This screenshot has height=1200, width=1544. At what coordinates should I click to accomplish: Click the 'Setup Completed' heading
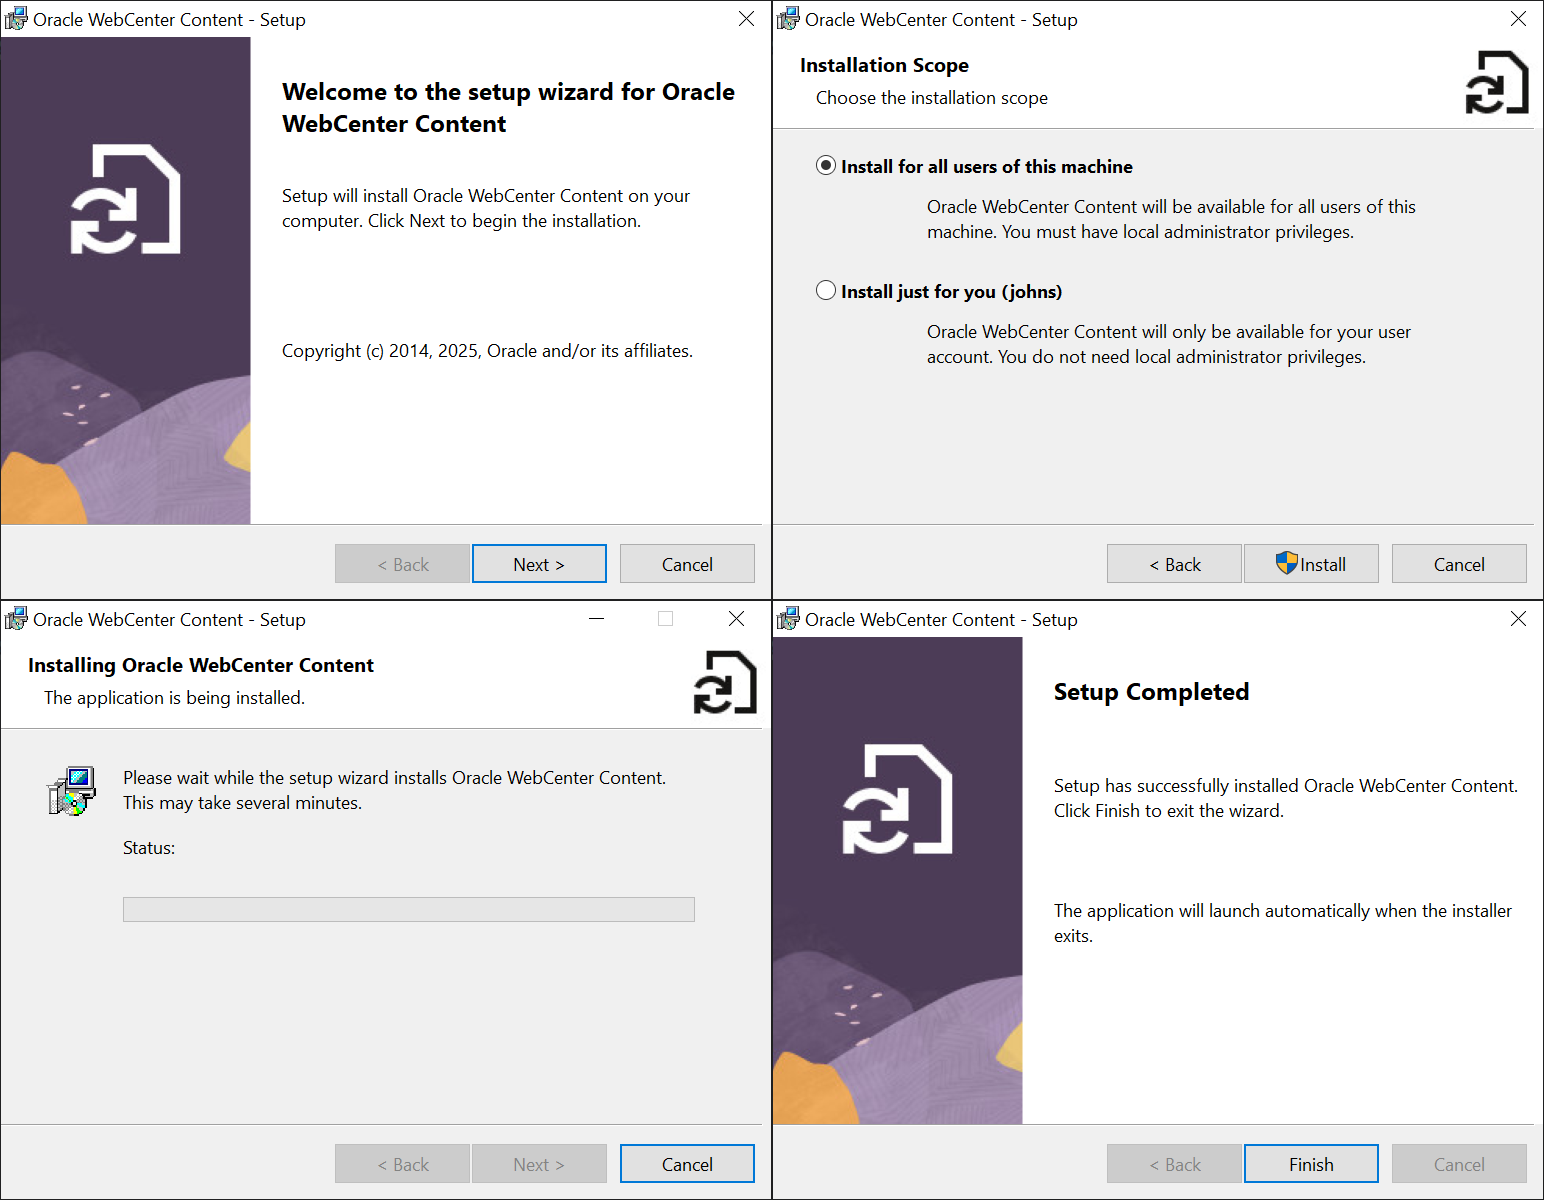click(1151, 692)
